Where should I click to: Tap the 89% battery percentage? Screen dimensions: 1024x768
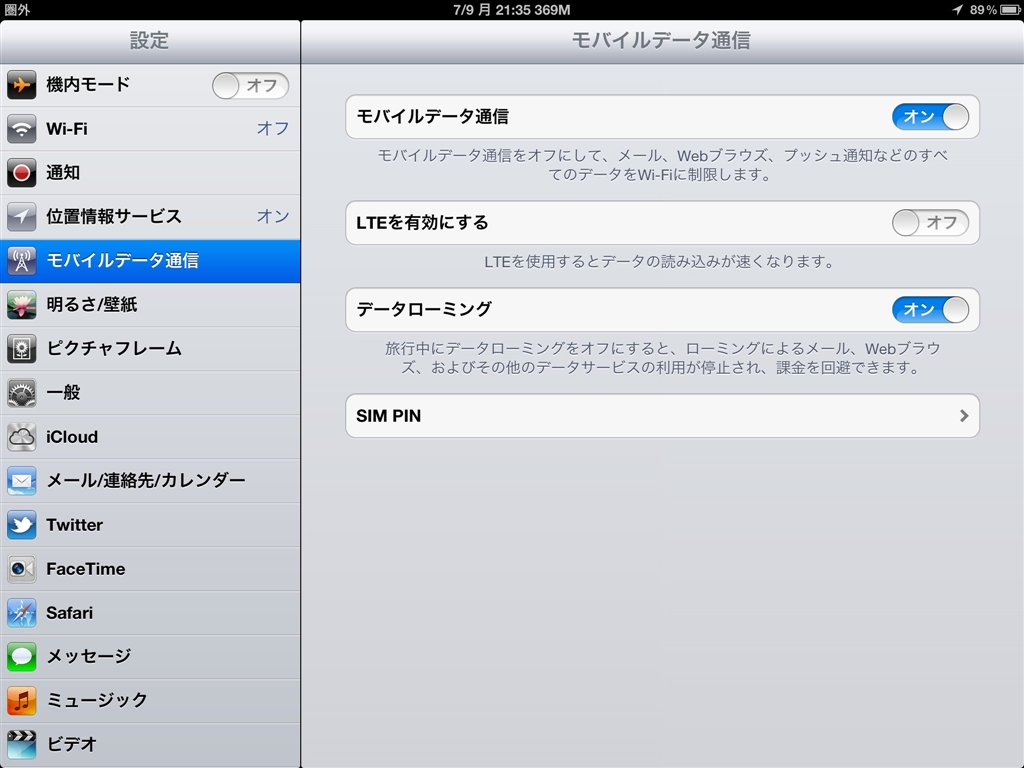983,10
